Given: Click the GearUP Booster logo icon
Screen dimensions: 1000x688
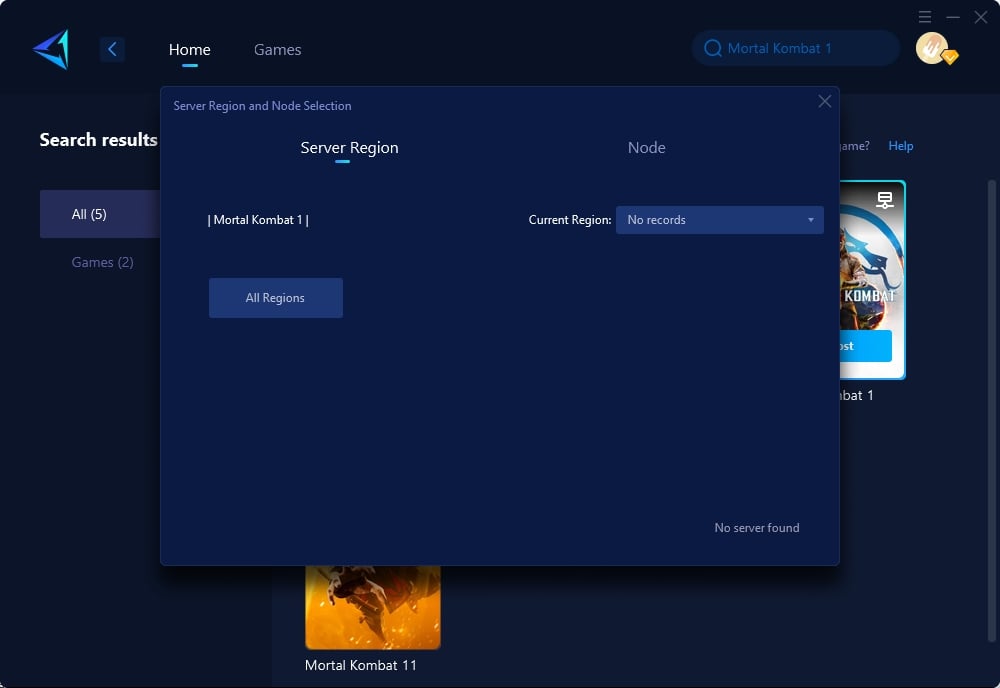Looking at the screenshot, I should [51, 49].
